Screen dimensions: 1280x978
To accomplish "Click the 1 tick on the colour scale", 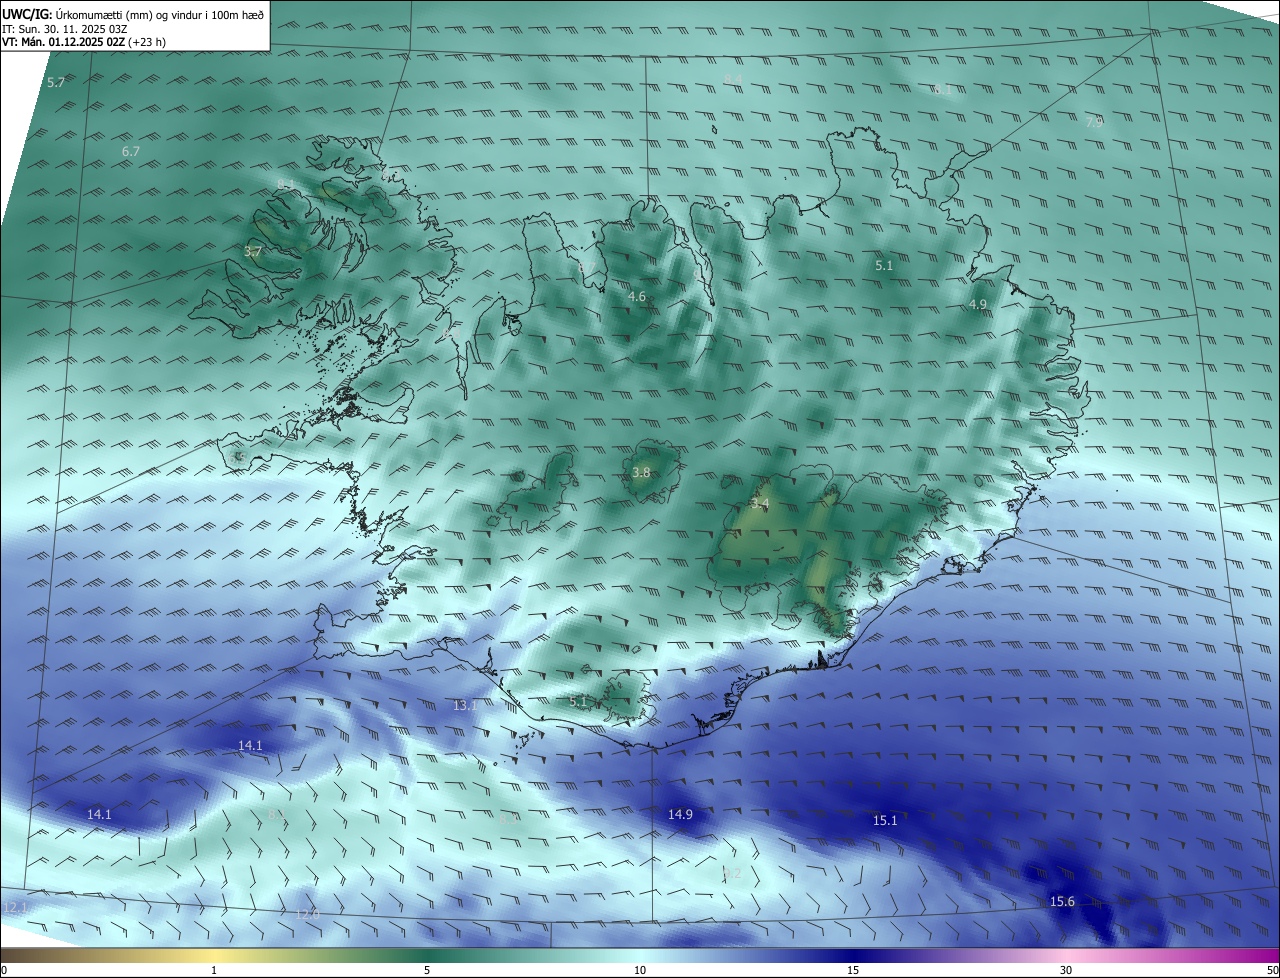I will pyautogui.click(x=214, y=970).
